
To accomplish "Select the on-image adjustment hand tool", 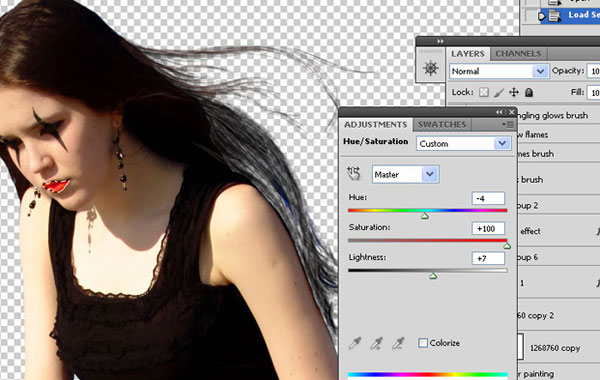I will [x=354, y=174].
